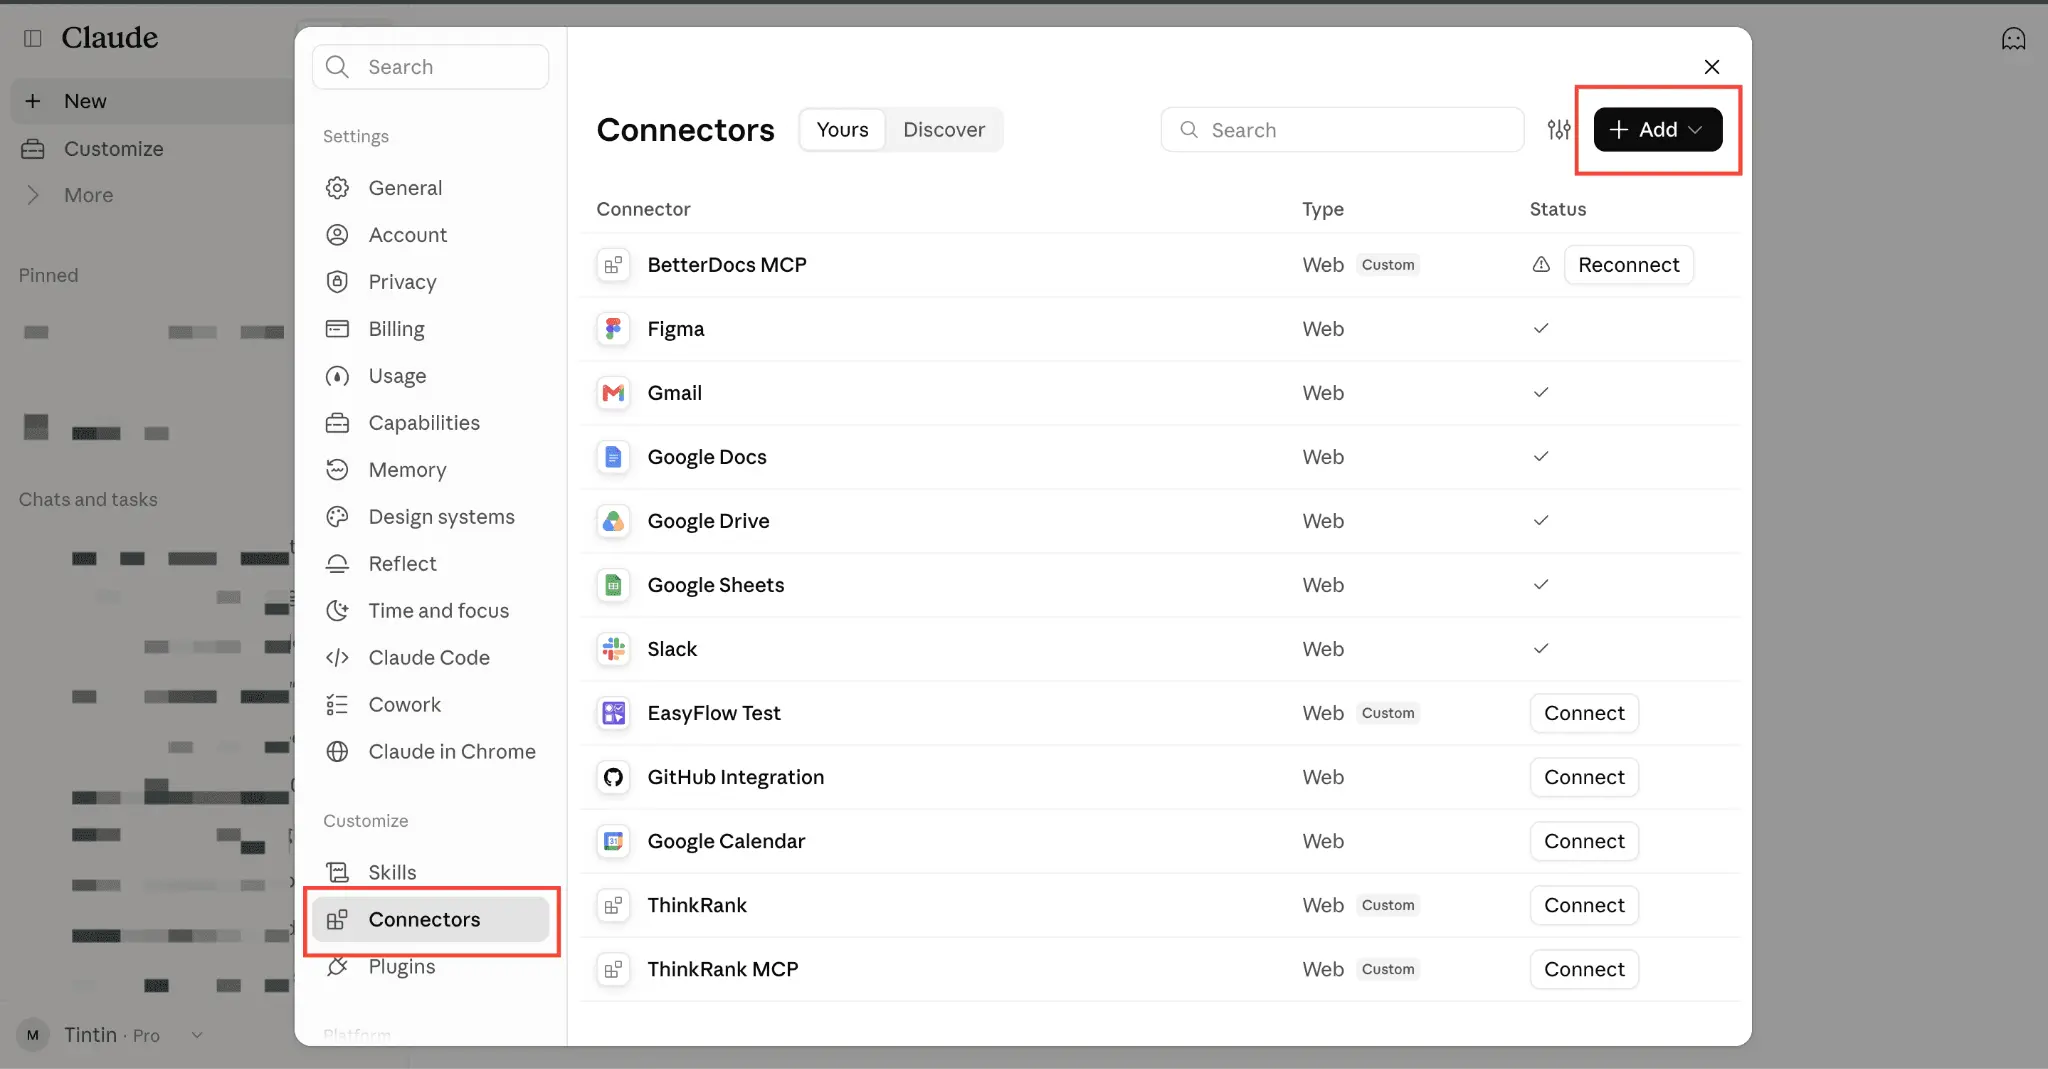Click the Design systems palette icon
Screen dimensions: 2048x1069
click(x=338, y=517)
